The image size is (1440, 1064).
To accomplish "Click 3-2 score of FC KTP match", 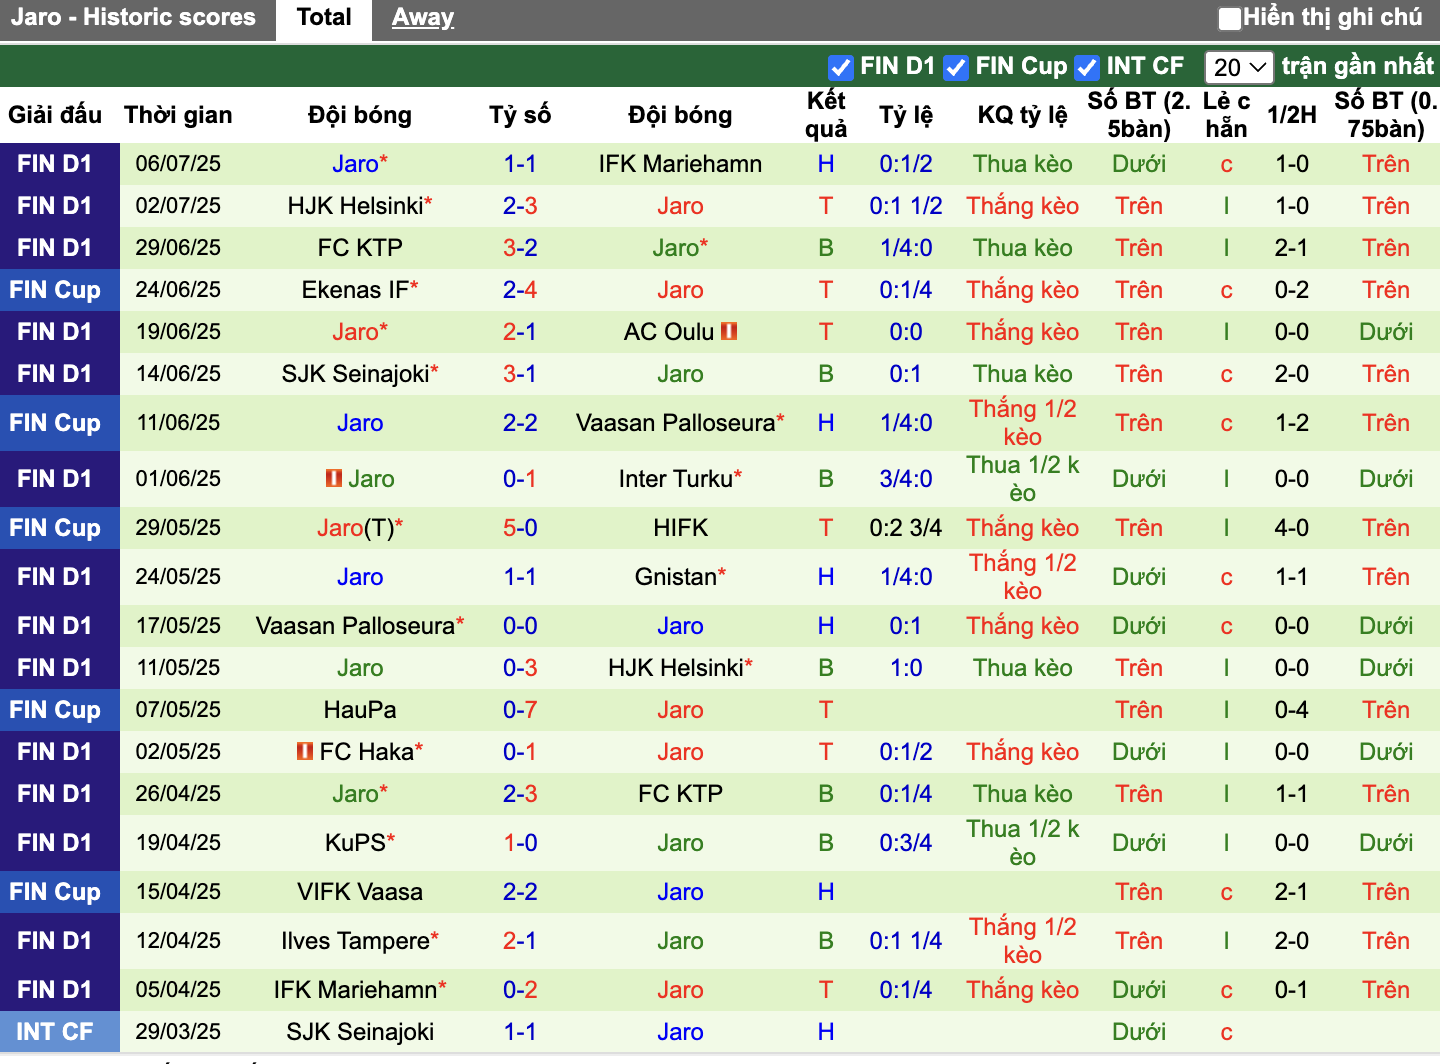I will tap(520, 248).
